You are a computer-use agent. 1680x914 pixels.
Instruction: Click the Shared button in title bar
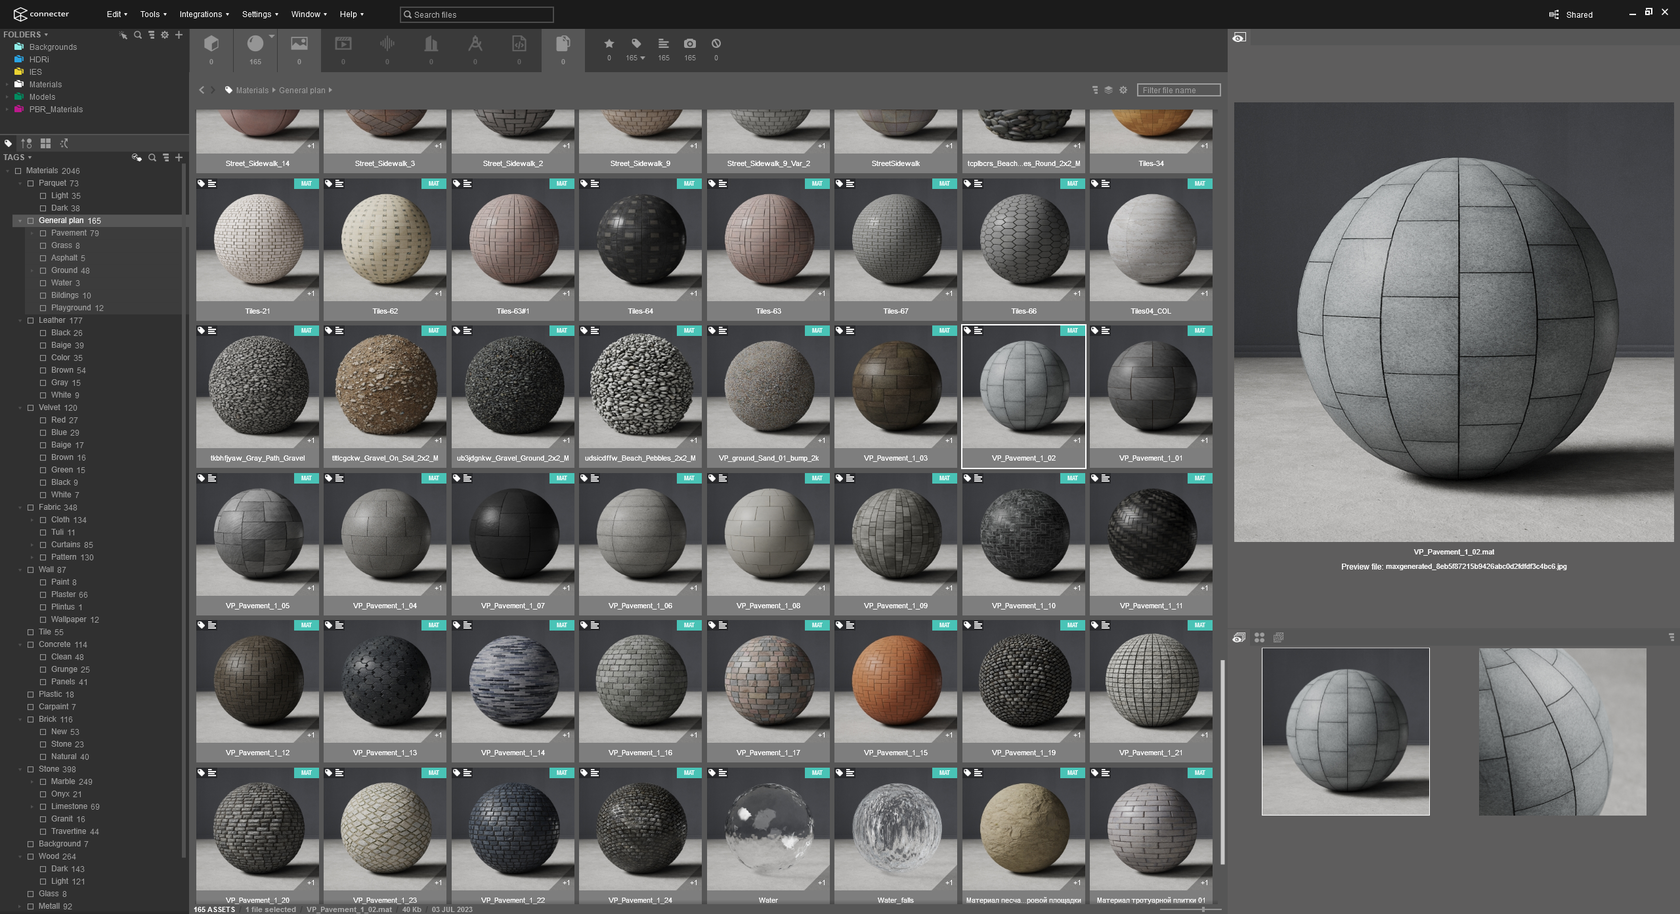[1571, 14]
